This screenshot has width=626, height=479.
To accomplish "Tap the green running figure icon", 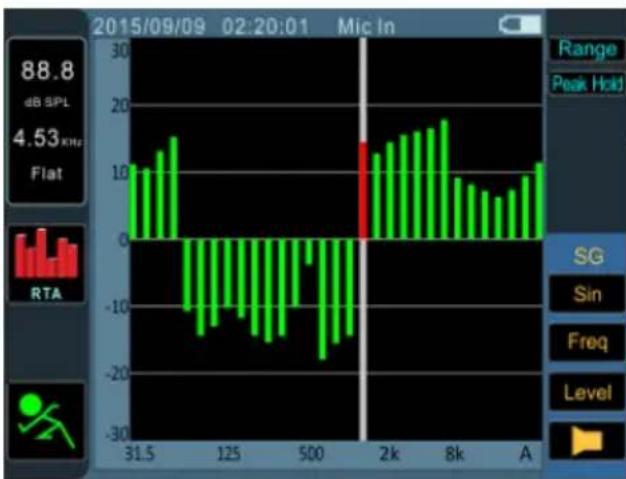I will point(46,421).
